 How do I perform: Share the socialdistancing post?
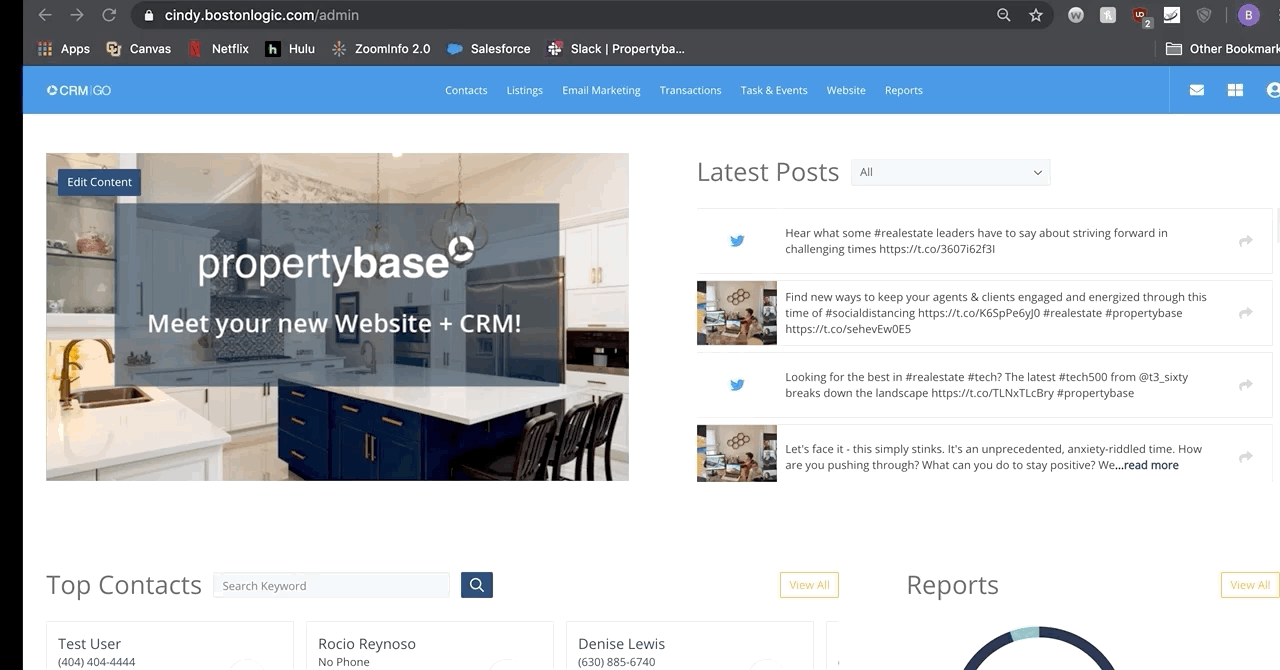[1246, 313]
